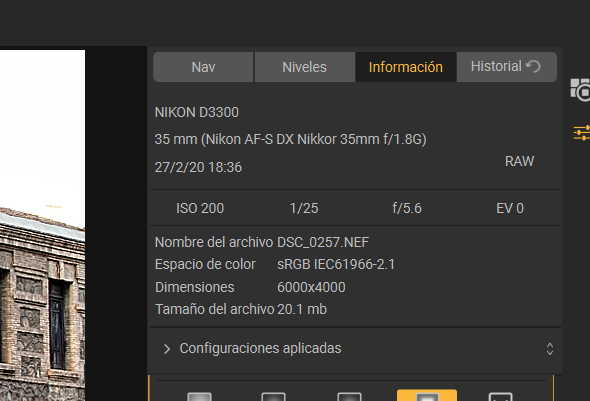Click the undo arrow on Historial tab
590x401 pixels.
click(x=533, y=67)
